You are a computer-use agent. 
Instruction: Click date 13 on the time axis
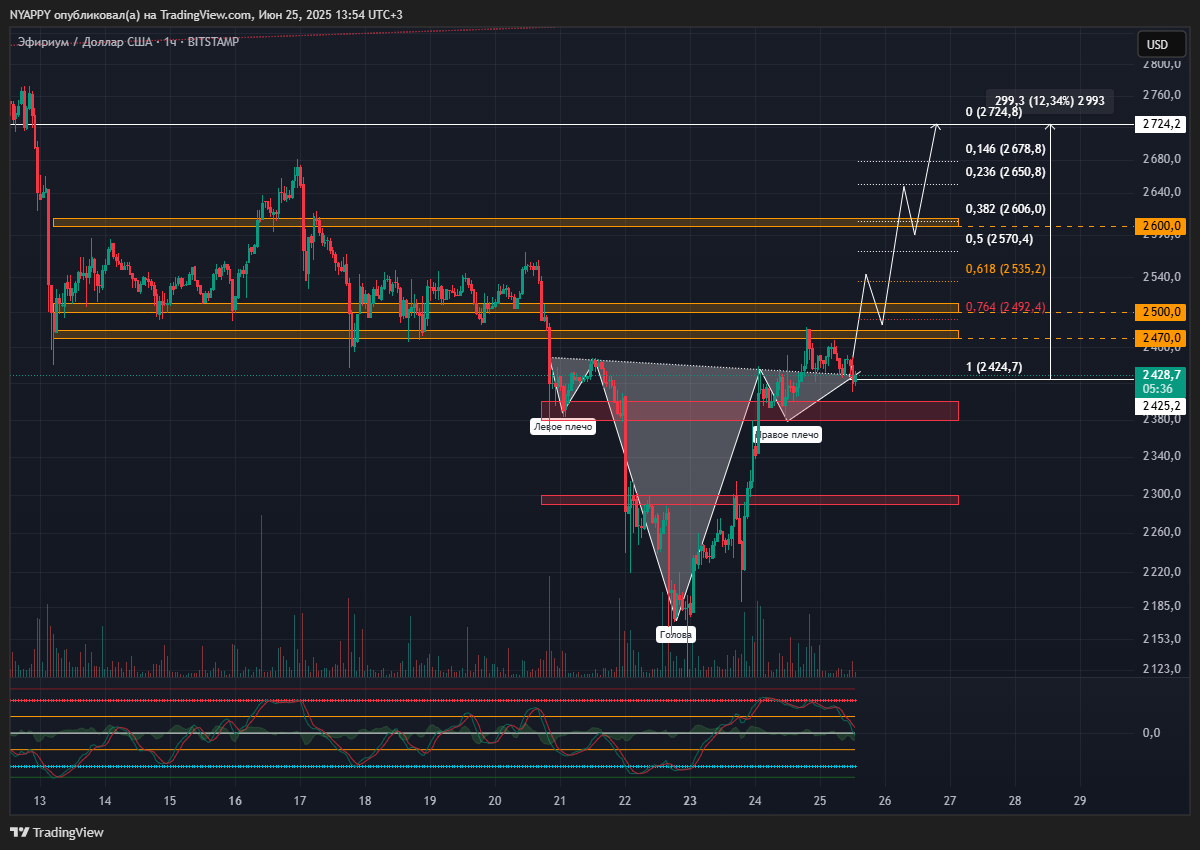(40, 801)
